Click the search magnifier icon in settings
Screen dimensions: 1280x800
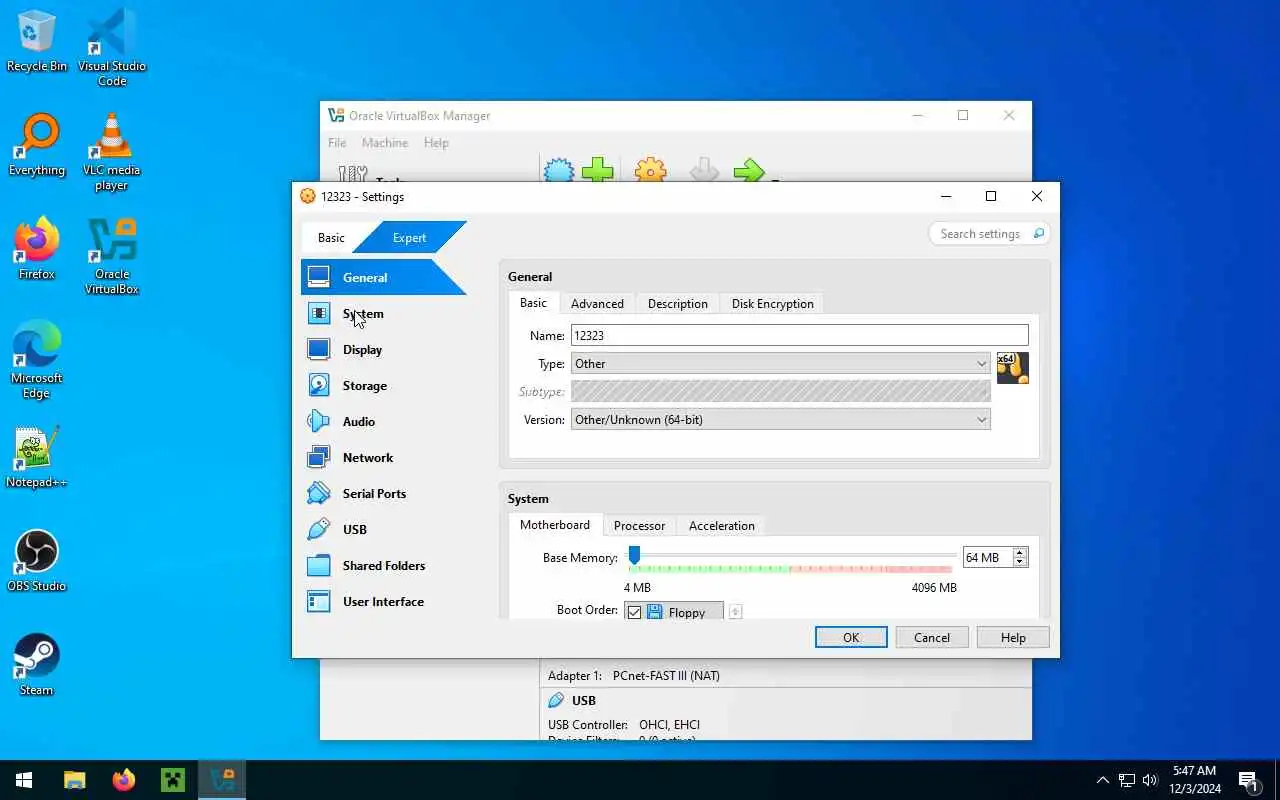coord(1039,234)
